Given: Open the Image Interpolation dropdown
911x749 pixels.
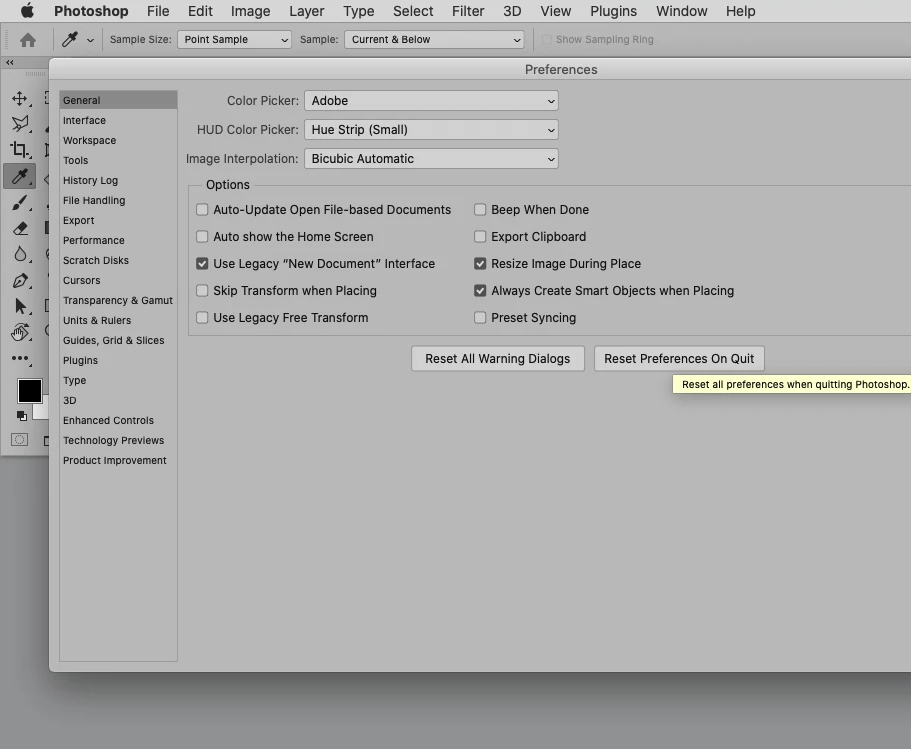Looking at the screenshot, I should click(431, 159).
